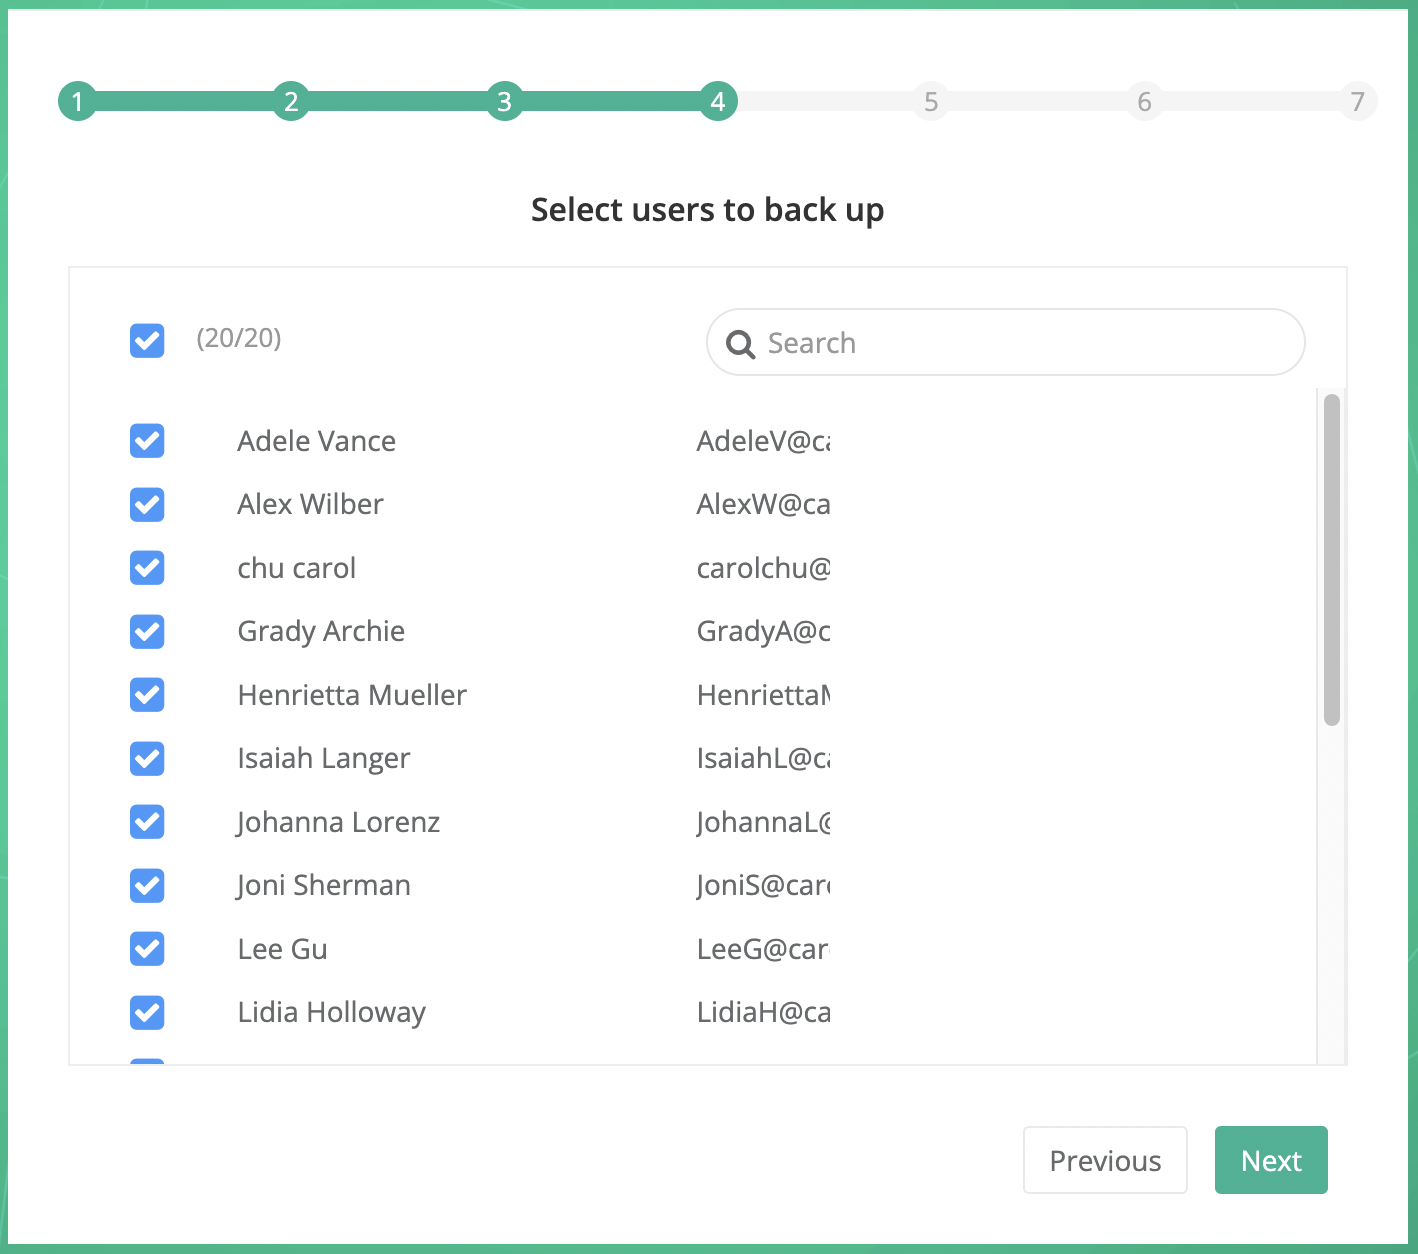This screenshot has height=1254, width=1418.
Task: Click the JoniS@ email cell
Action: click(x=763, y=885)
